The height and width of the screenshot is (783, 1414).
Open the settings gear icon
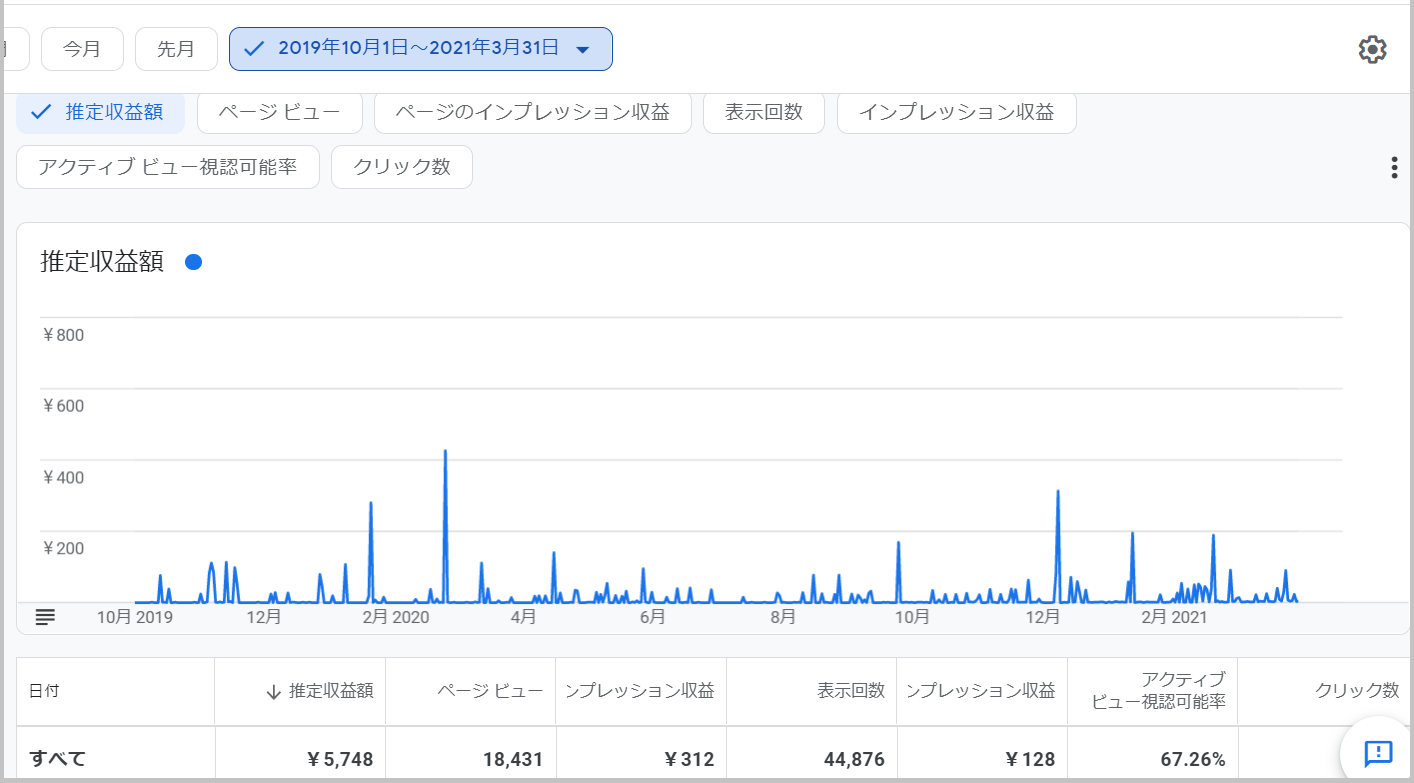click(1372, 49)
